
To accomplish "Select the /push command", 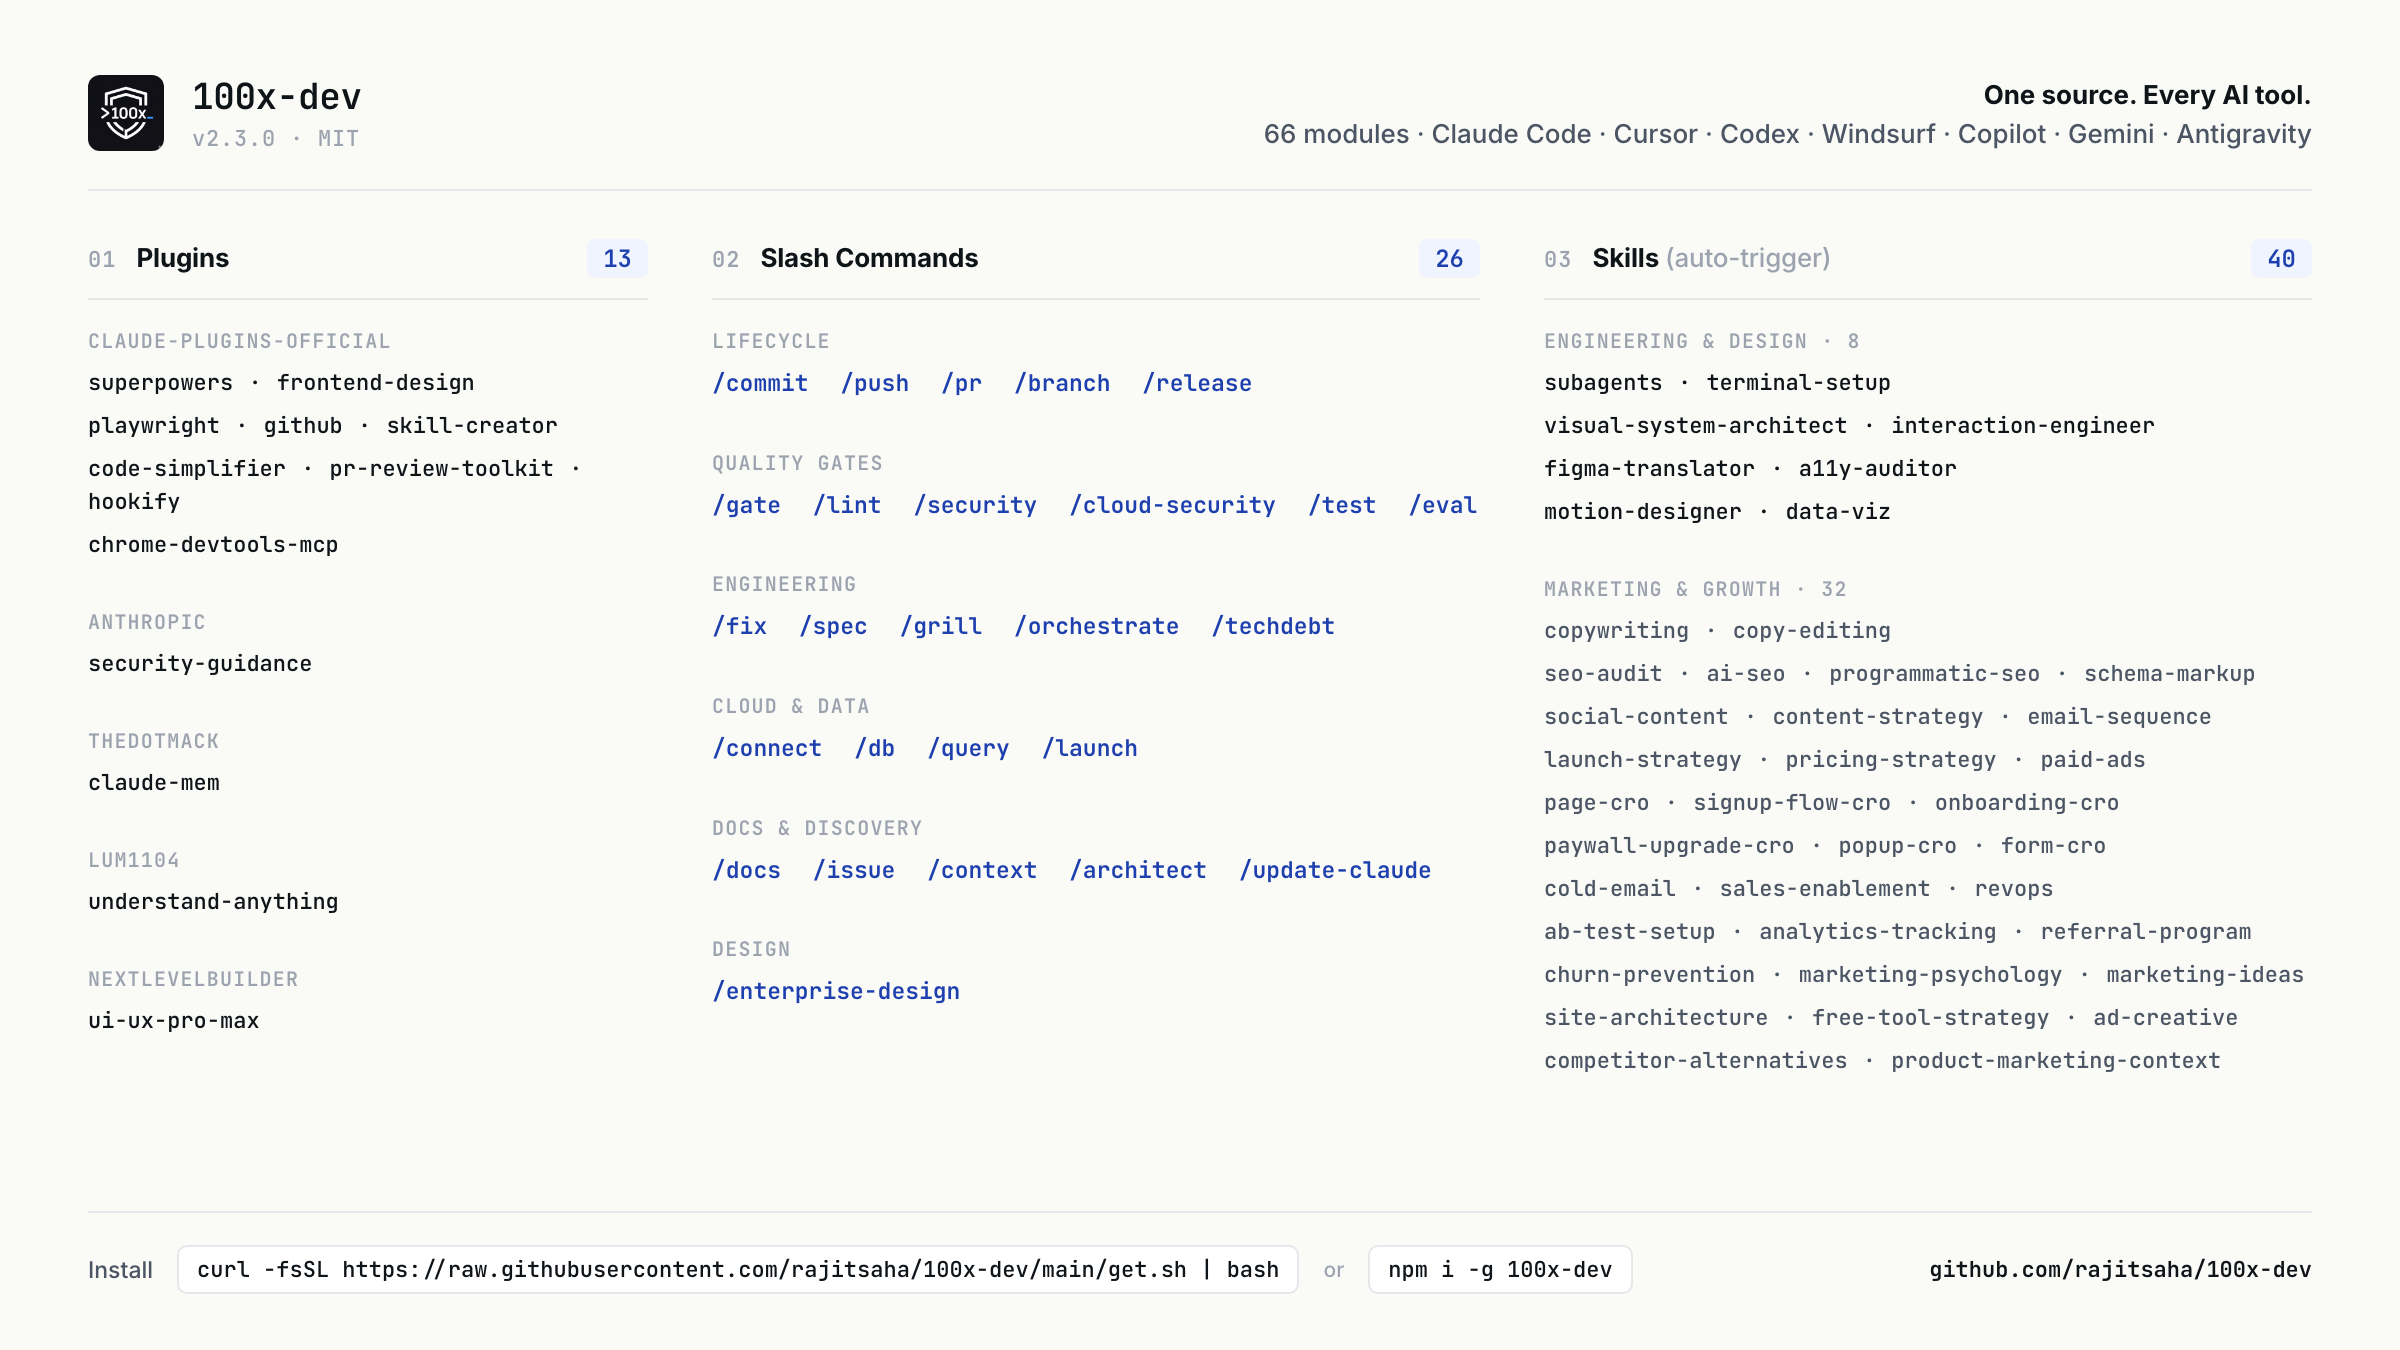I will (x=875, y=383).
